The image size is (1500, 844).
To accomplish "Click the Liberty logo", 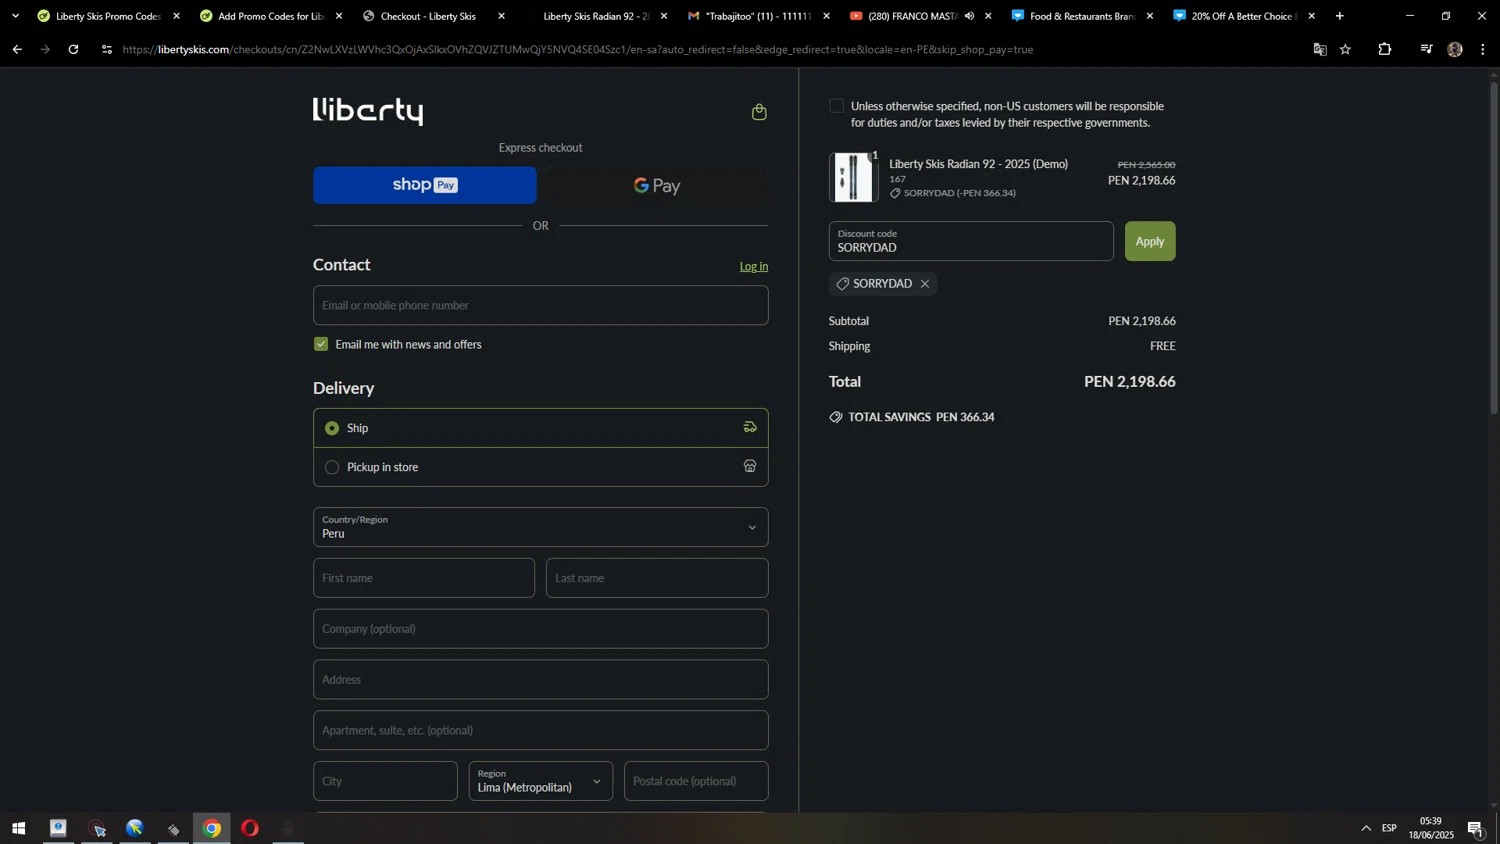I will [x=368, y=110].
